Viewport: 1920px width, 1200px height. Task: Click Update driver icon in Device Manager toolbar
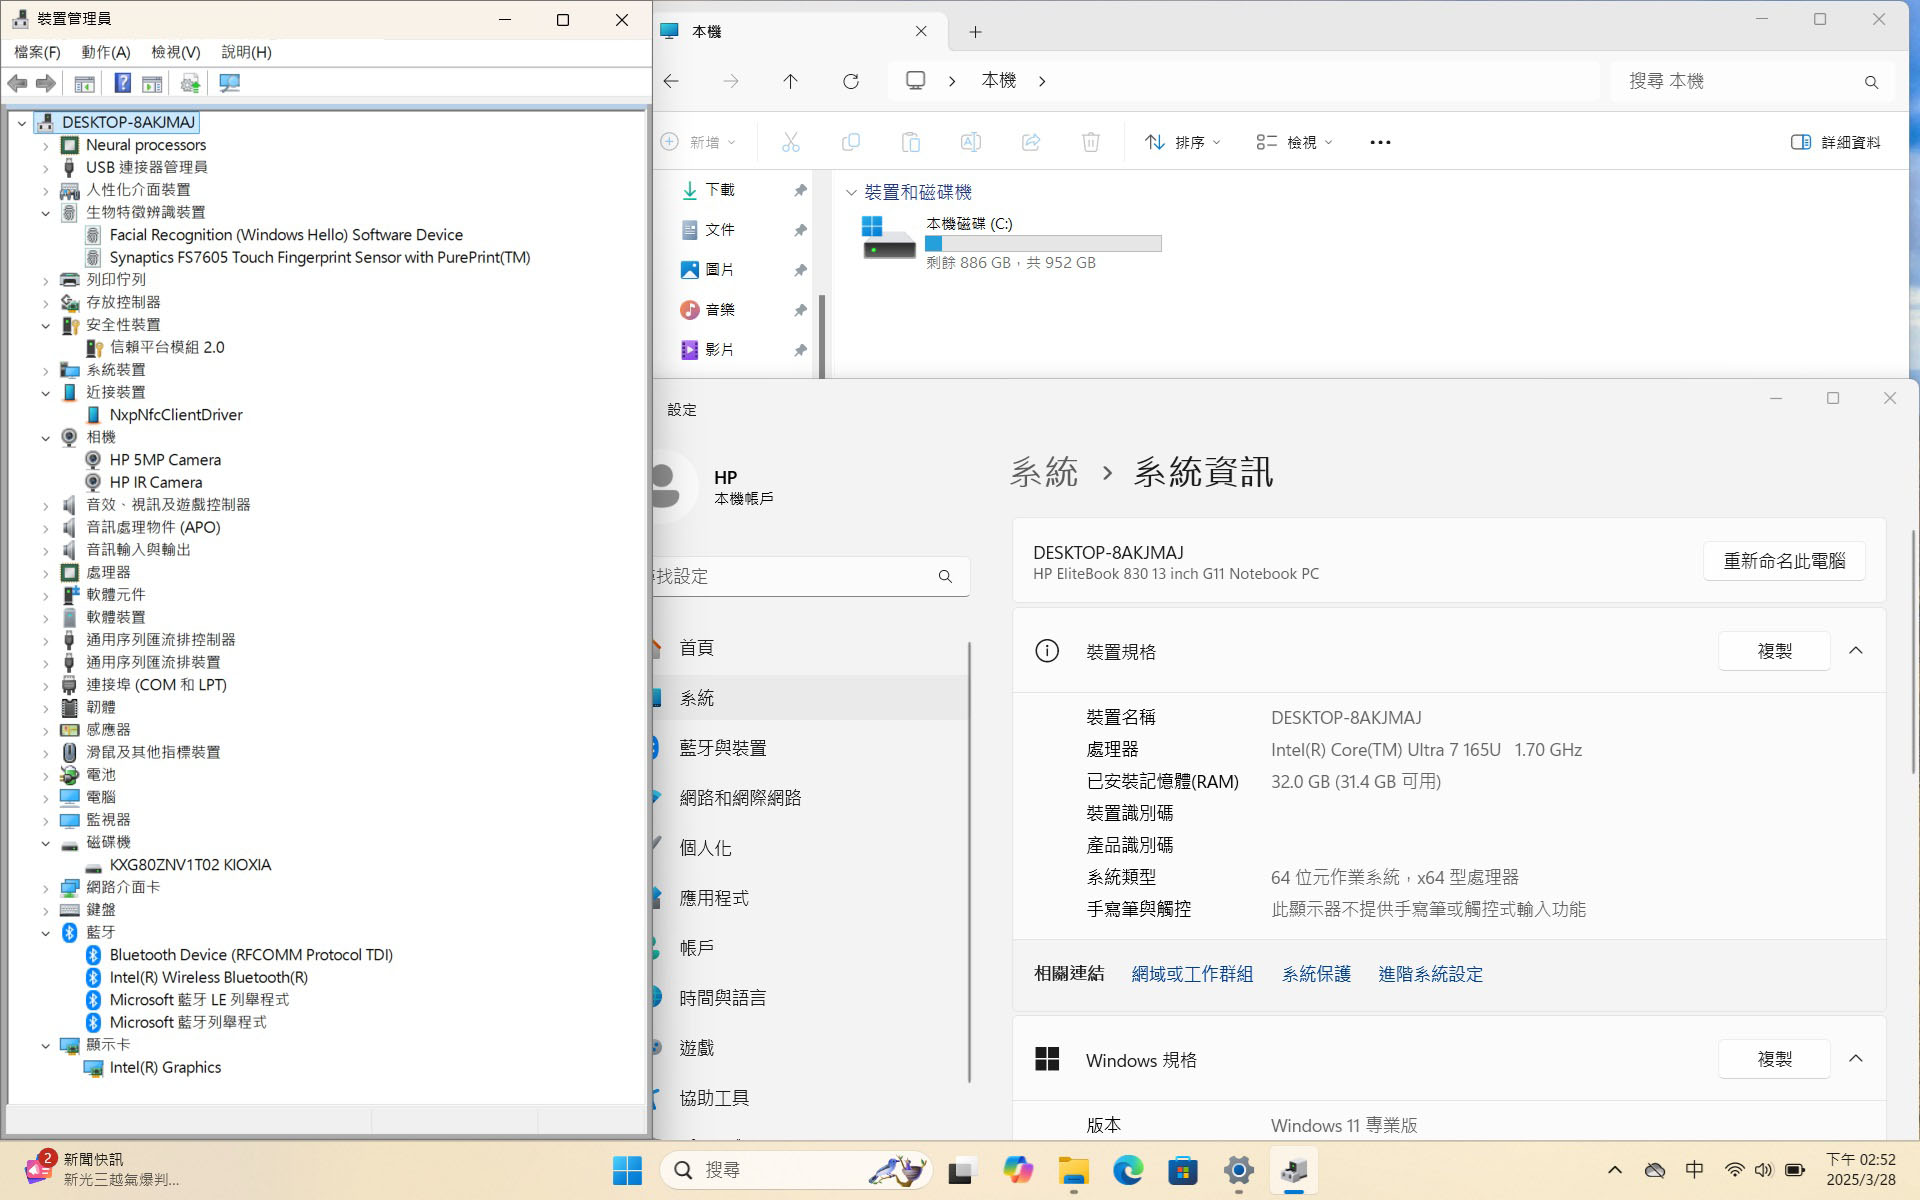pos(190,83)
